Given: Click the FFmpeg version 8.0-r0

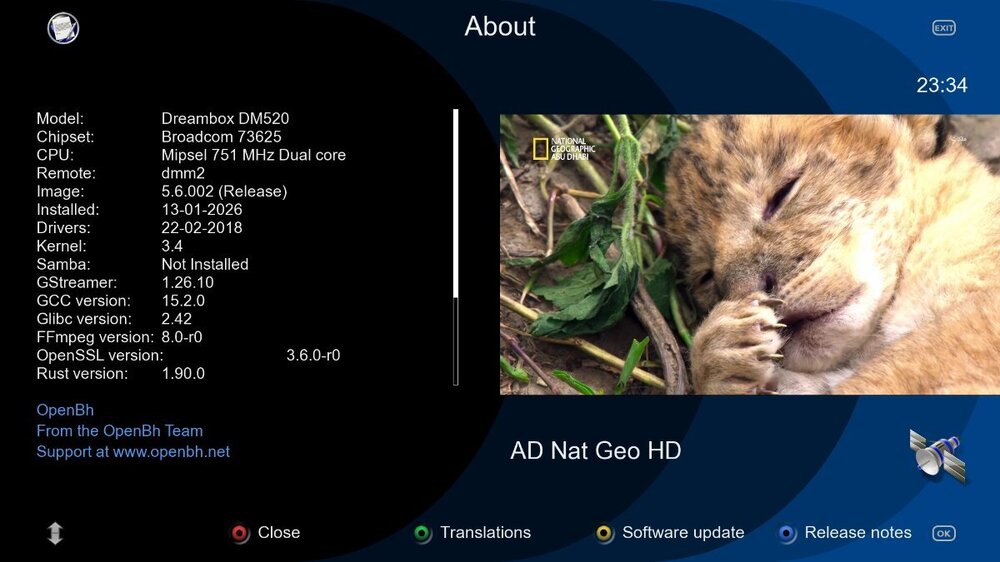Looking at the screenshot, I should 182,337.
